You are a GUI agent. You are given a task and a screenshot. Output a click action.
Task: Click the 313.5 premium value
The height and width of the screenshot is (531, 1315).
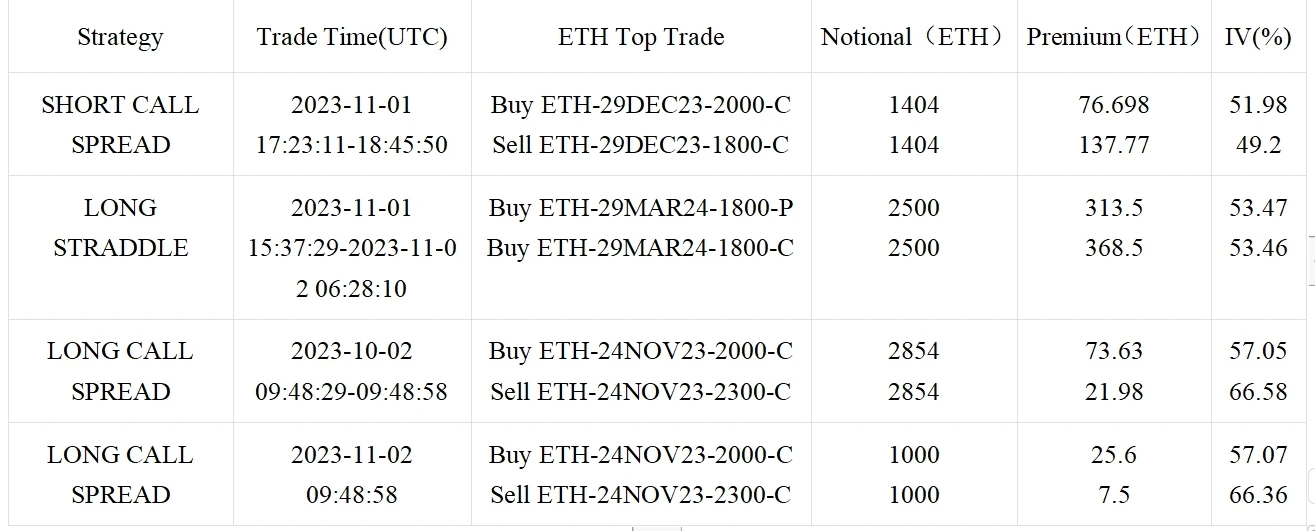pos(1114,208)
